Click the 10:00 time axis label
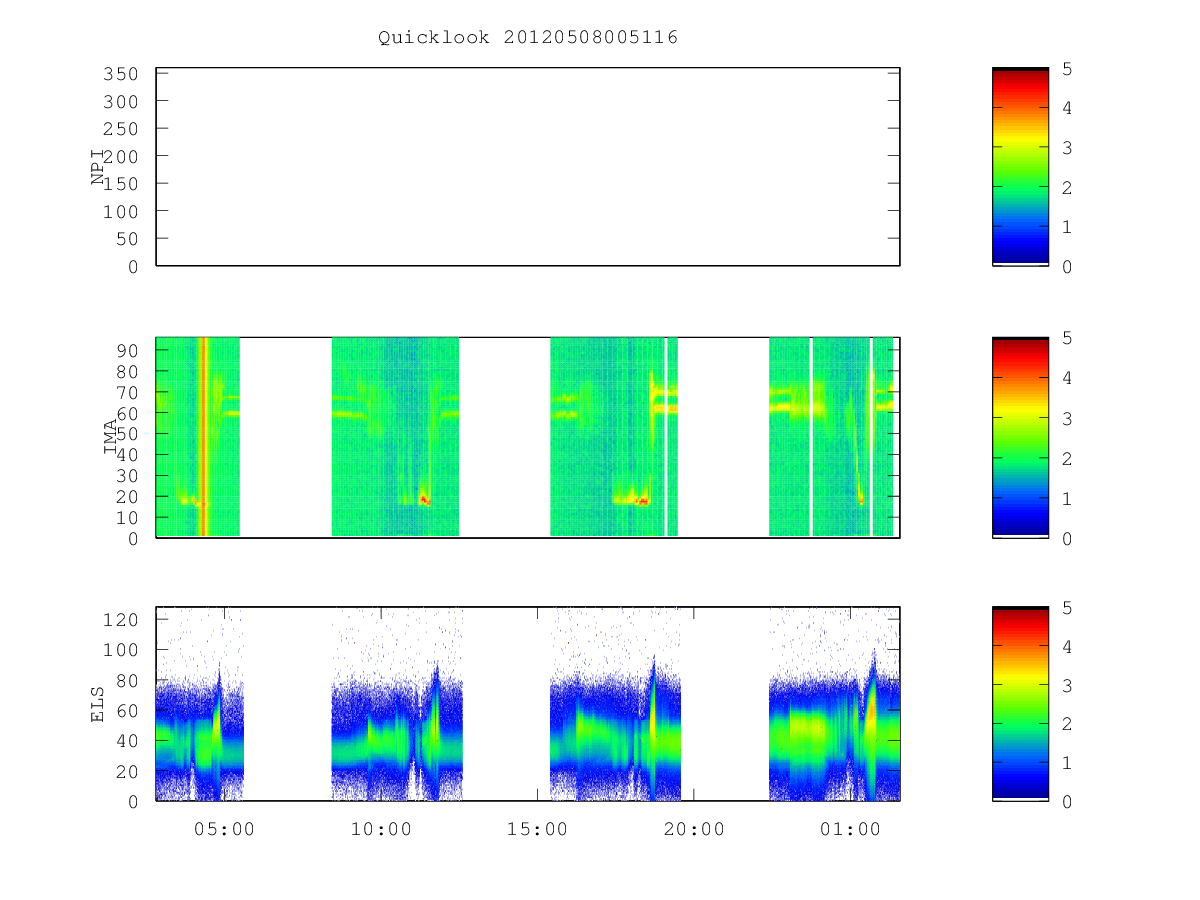 pyautogui.click(x=381, y=829)
